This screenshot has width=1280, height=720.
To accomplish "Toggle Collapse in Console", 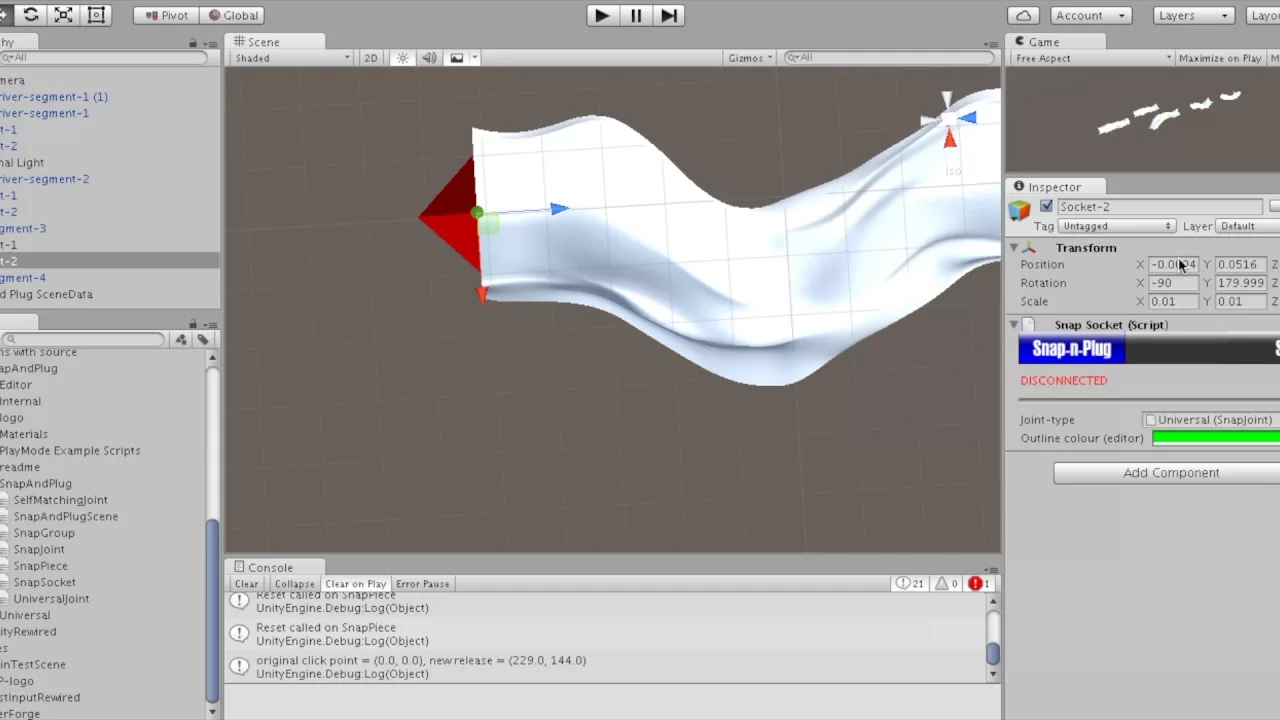I will tap(294, 584).
